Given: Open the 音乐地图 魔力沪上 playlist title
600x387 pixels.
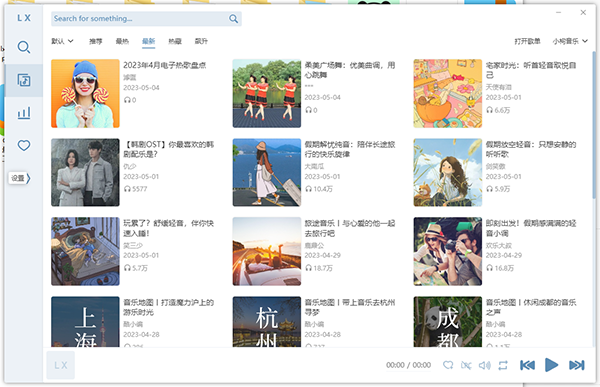Looking at the screenshot, I should tap(168, 307).
